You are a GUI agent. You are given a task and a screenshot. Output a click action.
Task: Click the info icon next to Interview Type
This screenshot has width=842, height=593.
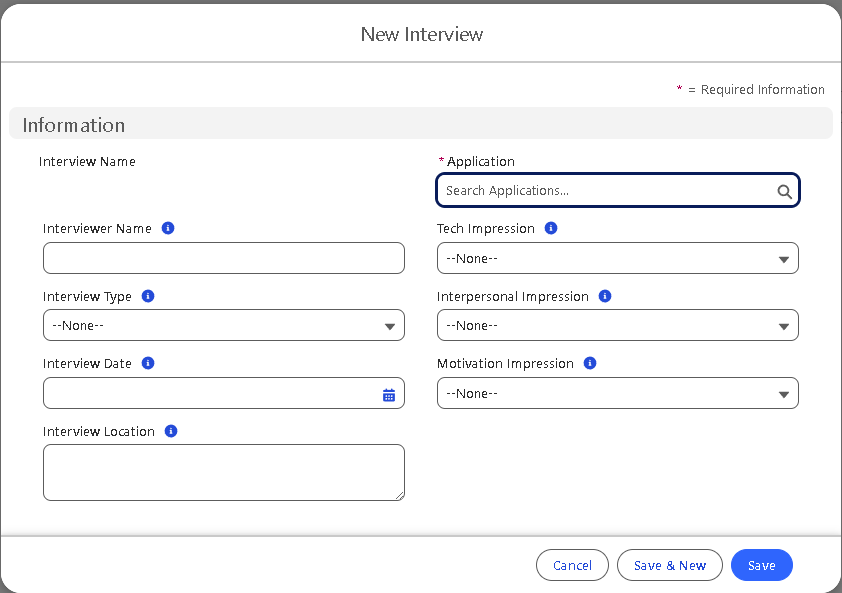coord(148,296)
